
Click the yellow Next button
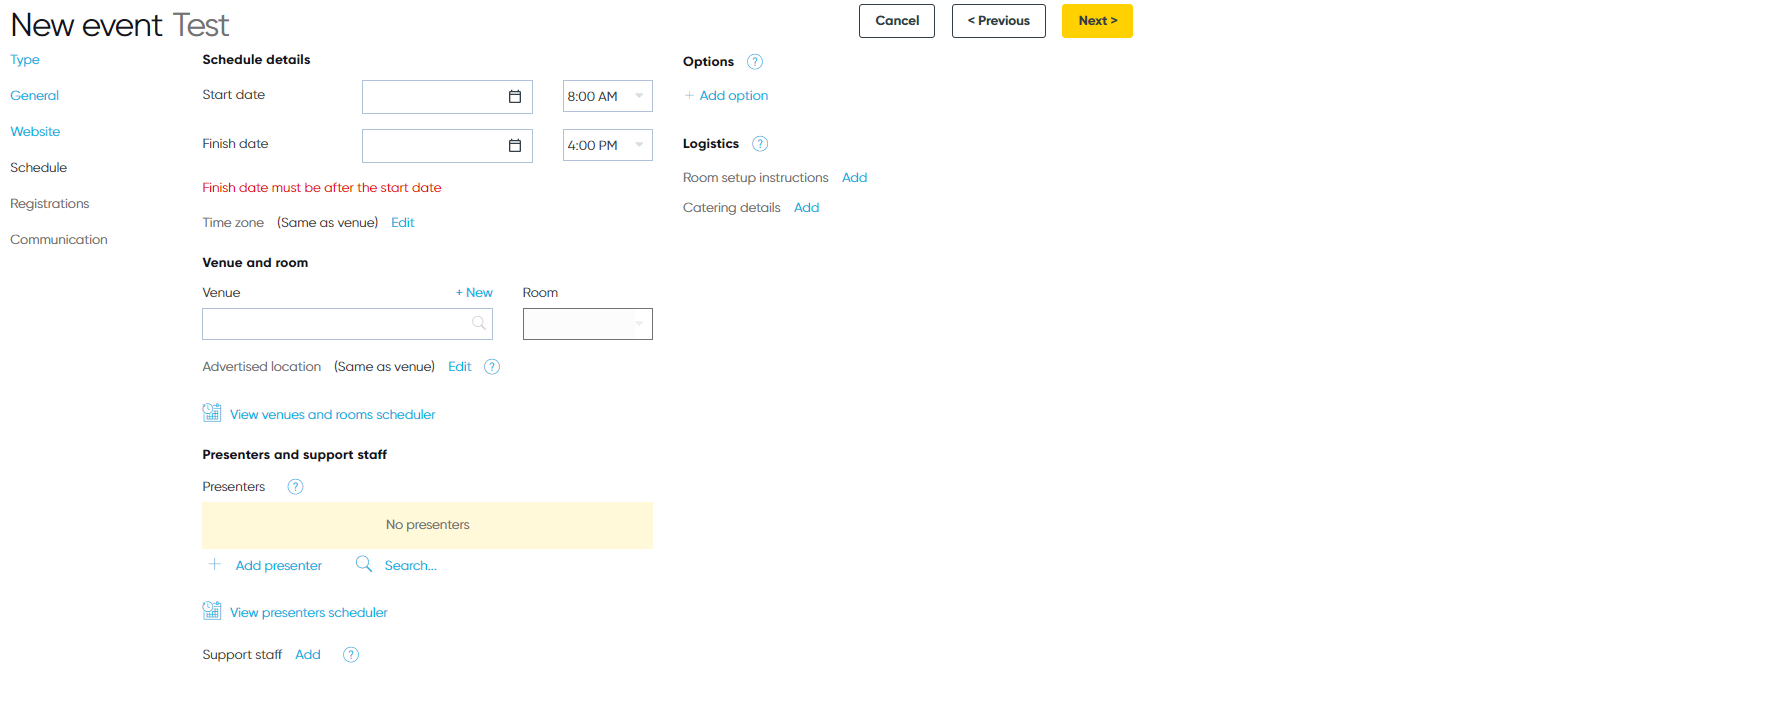pos(1097,21)
